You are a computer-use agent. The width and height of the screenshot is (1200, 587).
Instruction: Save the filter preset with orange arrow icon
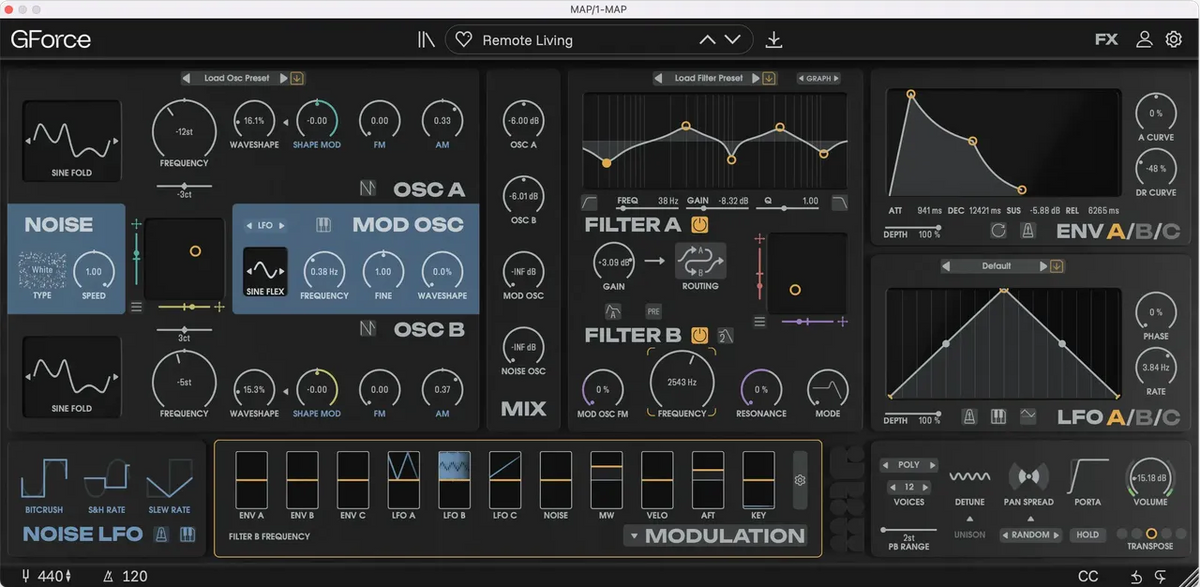(768, 78)
